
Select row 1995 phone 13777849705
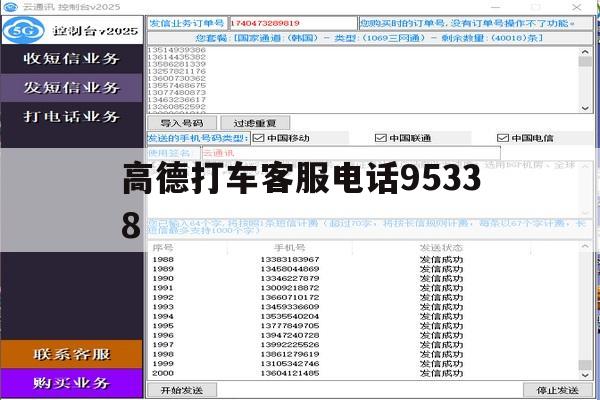[290, 326]
